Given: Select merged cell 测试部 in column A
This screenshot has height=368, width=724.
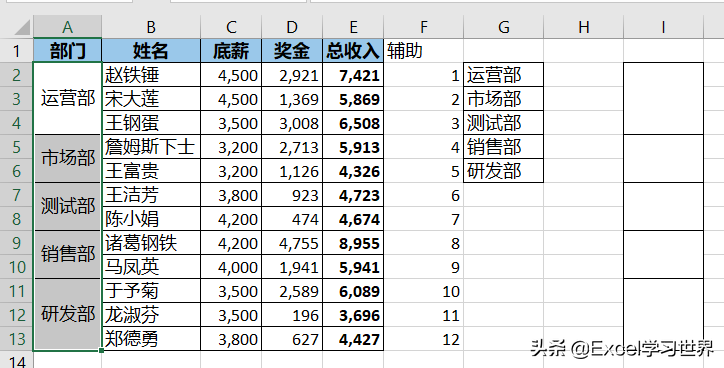Looking at the screenshot, I should (x=67, y=206).
